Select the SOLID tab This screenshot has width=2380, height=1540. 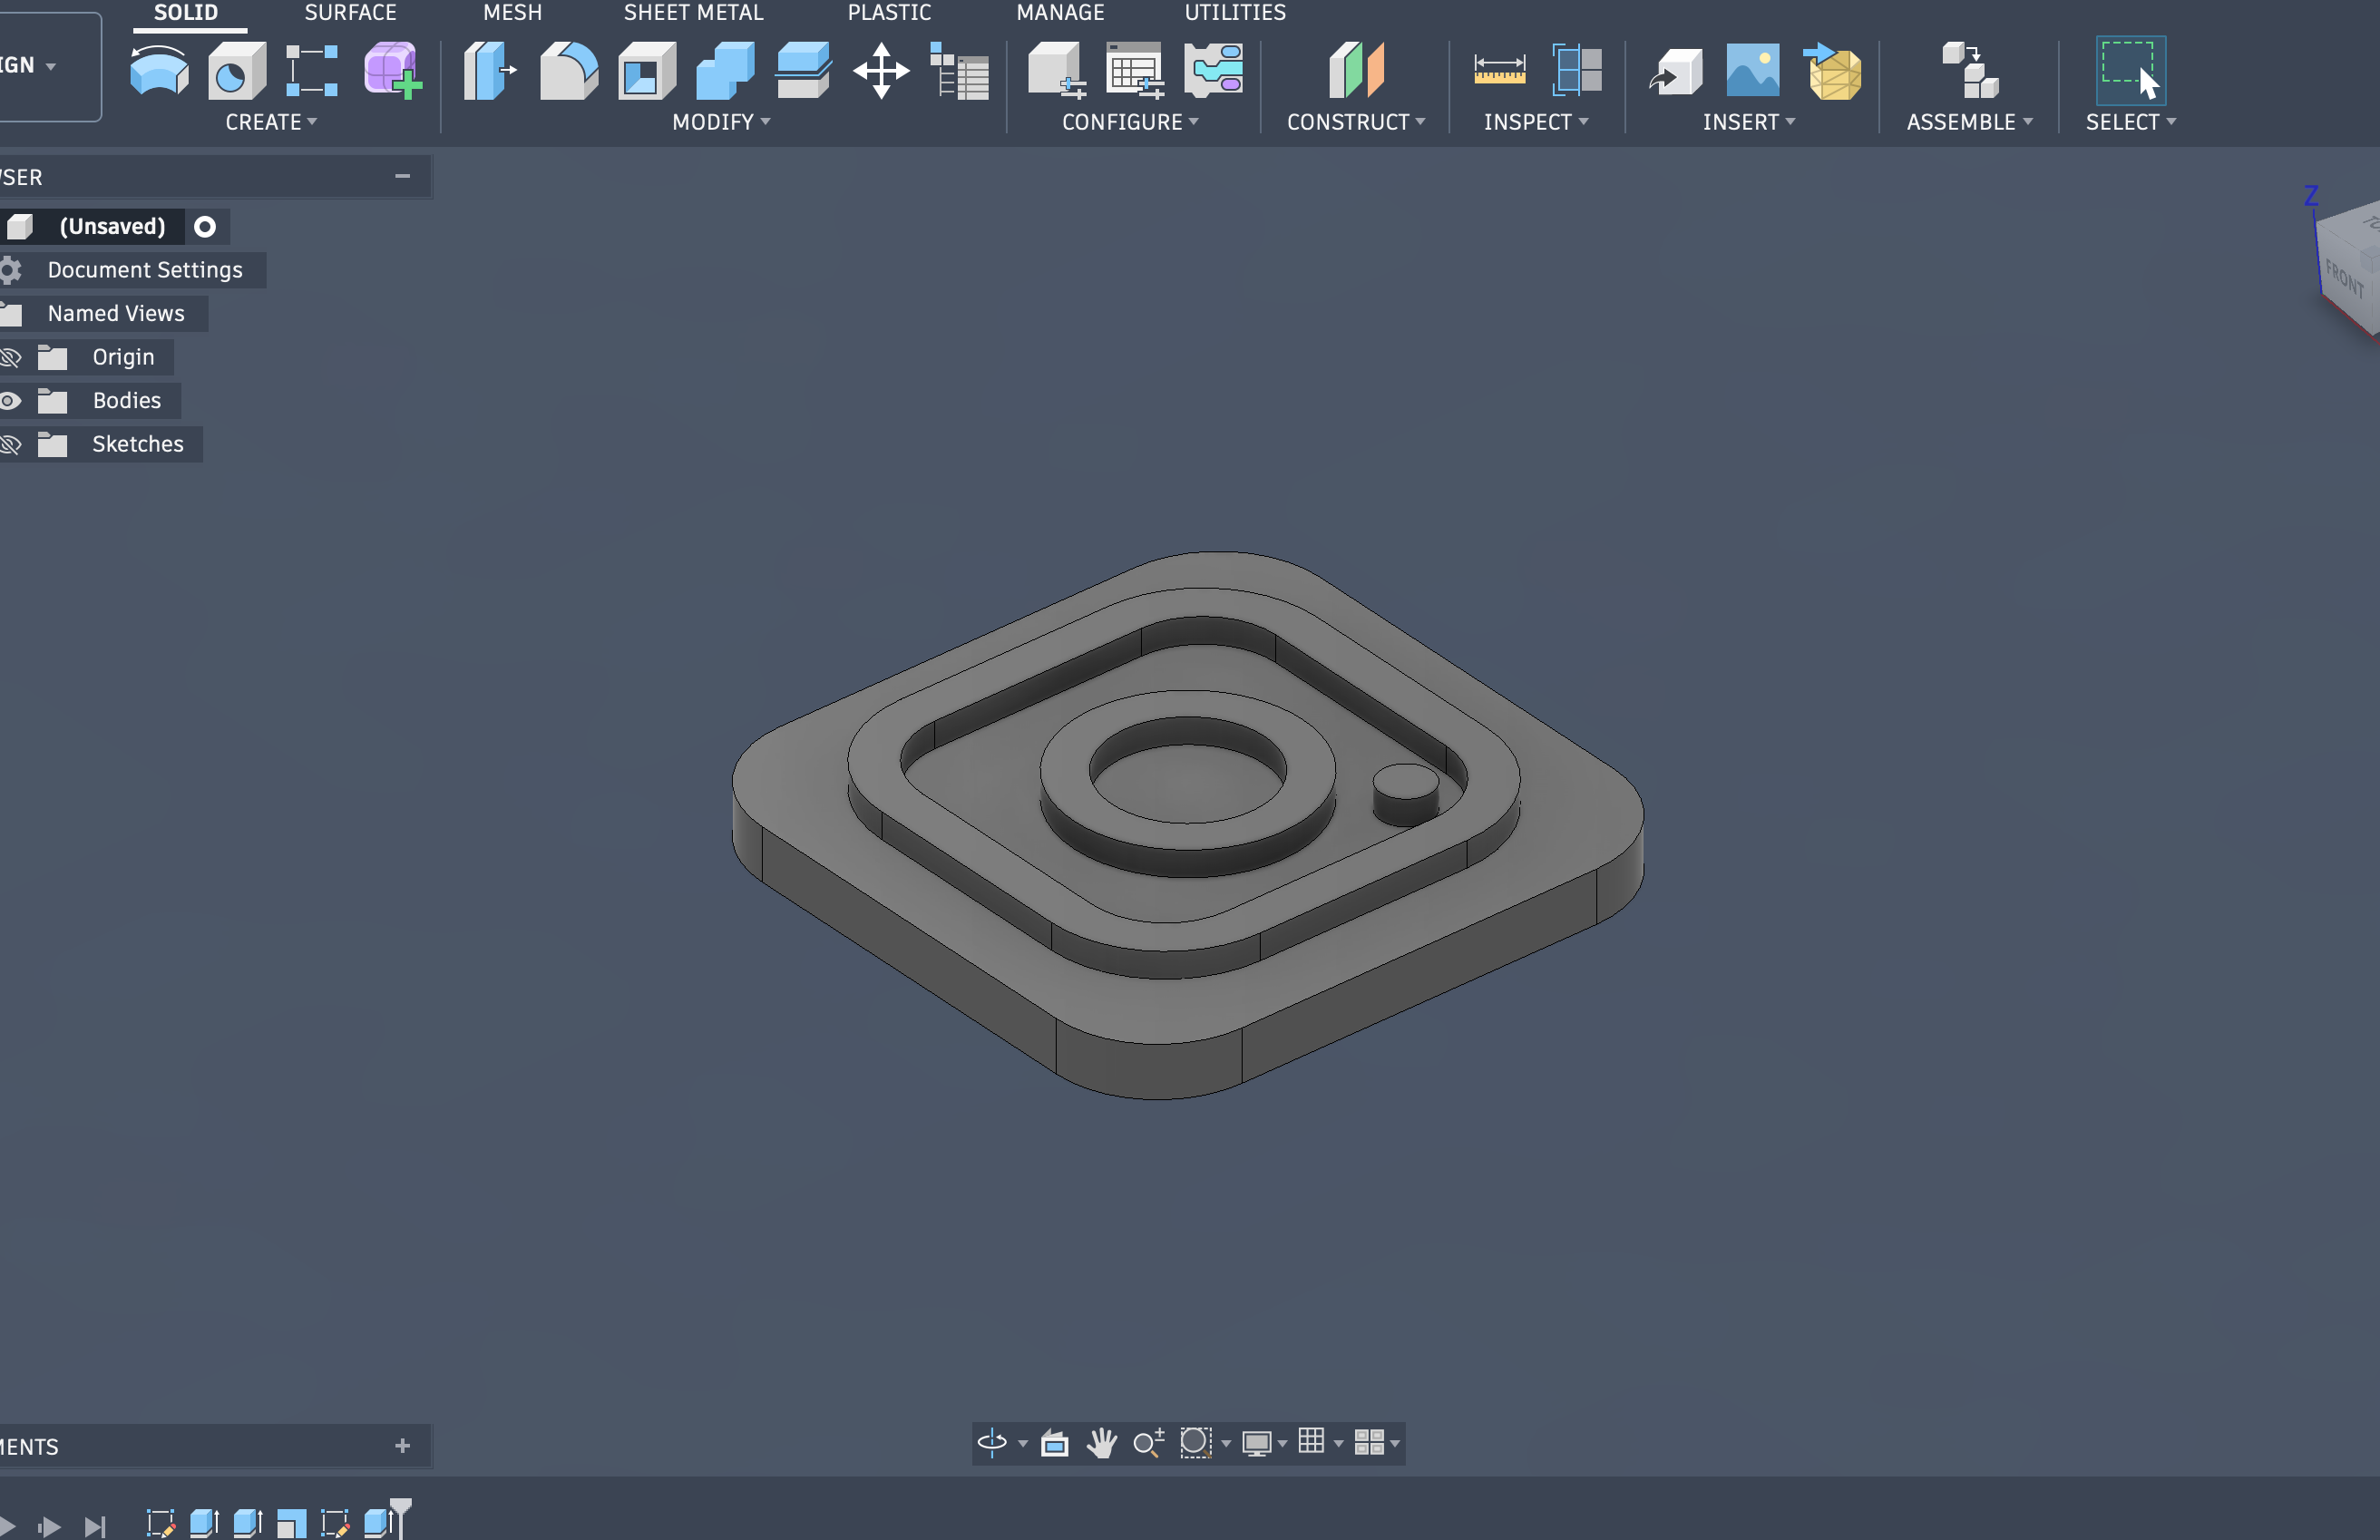tap(186, 13)
